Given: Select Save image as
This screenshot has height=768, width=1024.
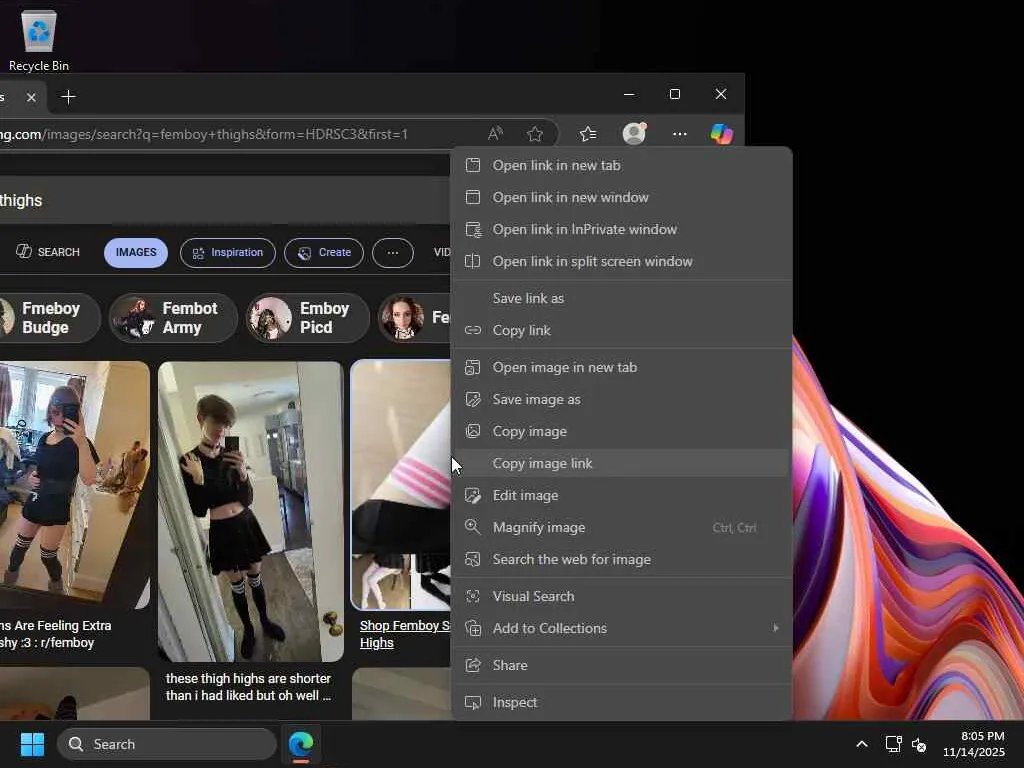Looking at the screenshot, I should point(621,399).
